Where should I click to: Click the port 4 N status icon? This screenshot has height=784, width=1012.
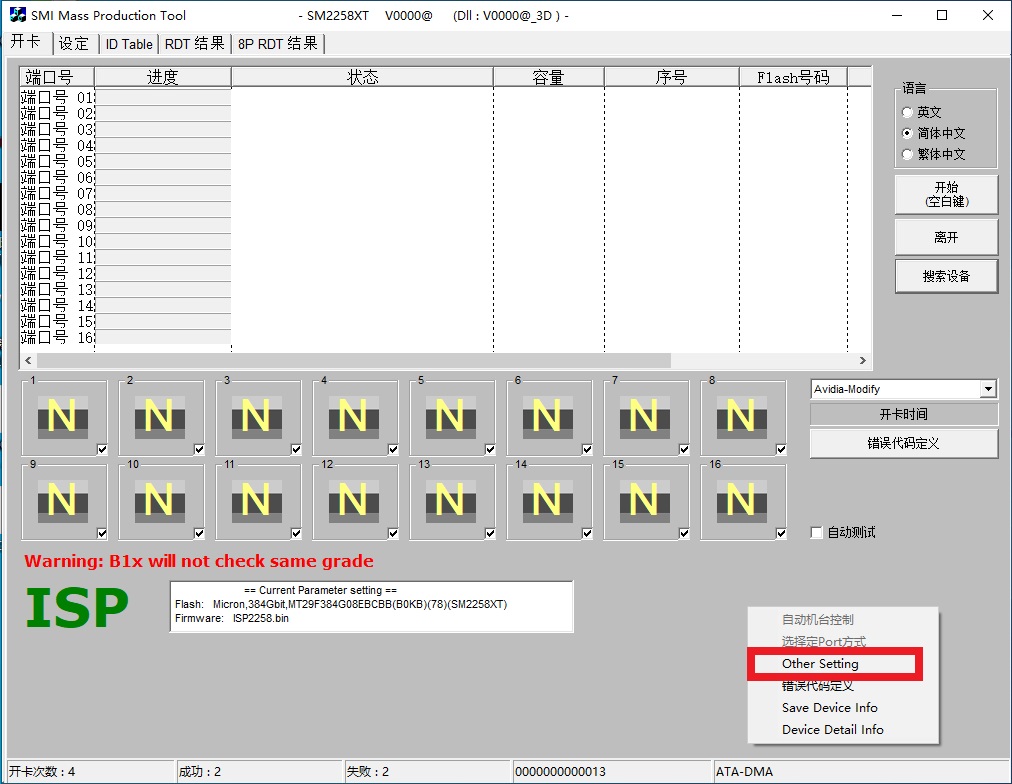point(353,416)
